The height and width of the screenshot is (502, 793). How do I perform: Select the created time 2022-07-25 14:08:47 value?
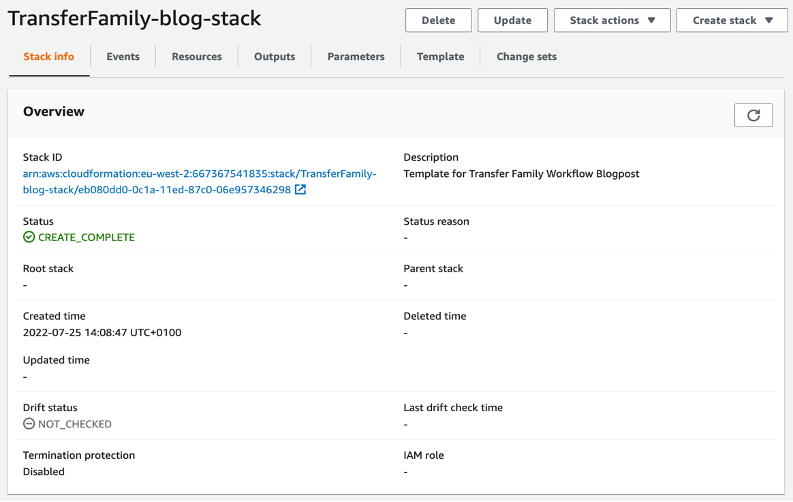(102, 332)
